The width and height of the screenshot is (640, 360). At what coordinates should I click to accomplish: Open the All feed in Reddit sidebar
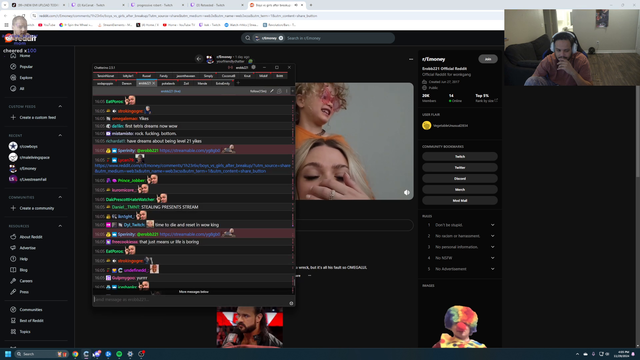(22, 89)
